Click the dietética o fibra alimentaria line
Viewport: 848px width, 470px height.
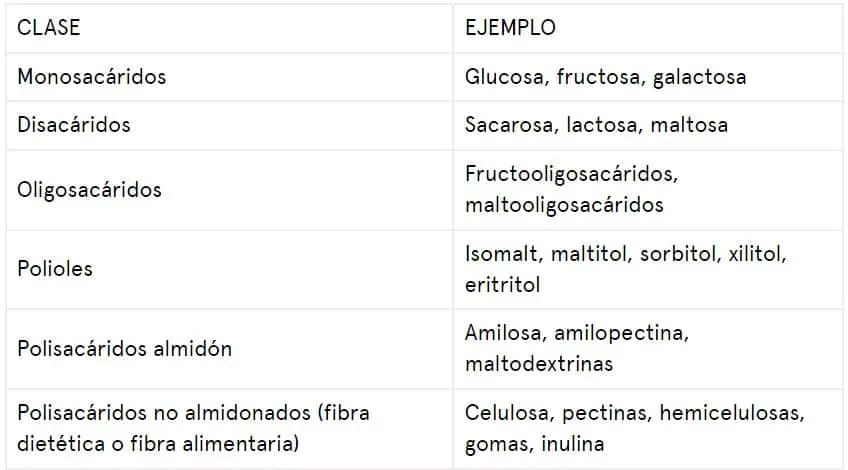click(x=156, y=444)
